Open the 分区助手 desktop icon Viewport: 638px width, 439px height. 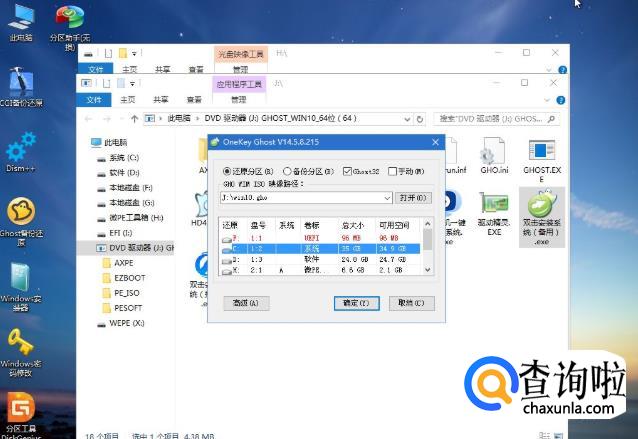(70, 26)
